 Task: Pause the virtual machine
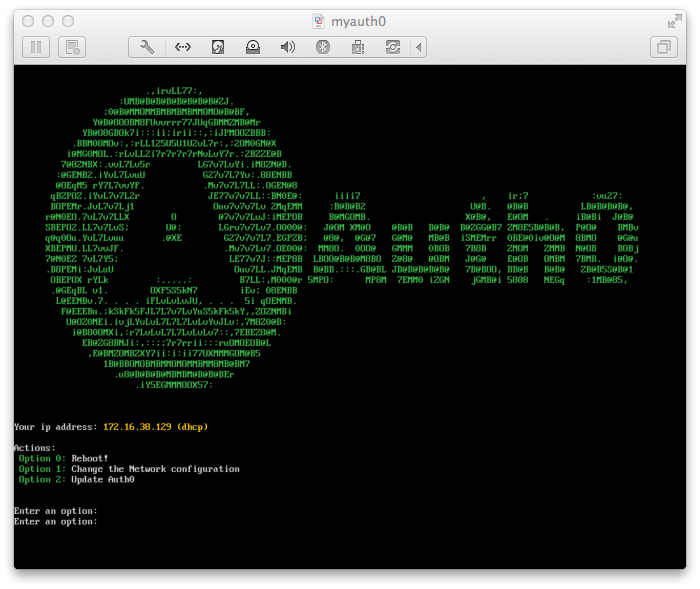click(x=36, y=47)
